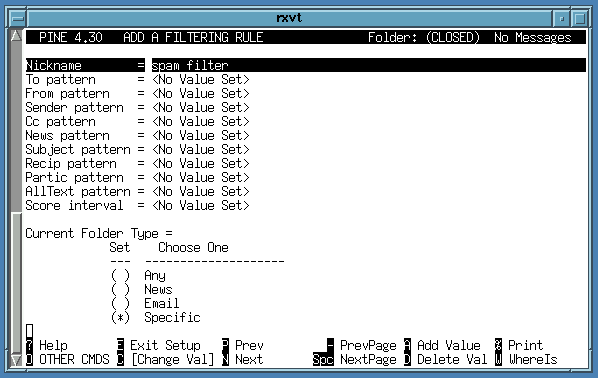Select the Email folder type radio
598x378 pixels.
click(x=120, y=304)
